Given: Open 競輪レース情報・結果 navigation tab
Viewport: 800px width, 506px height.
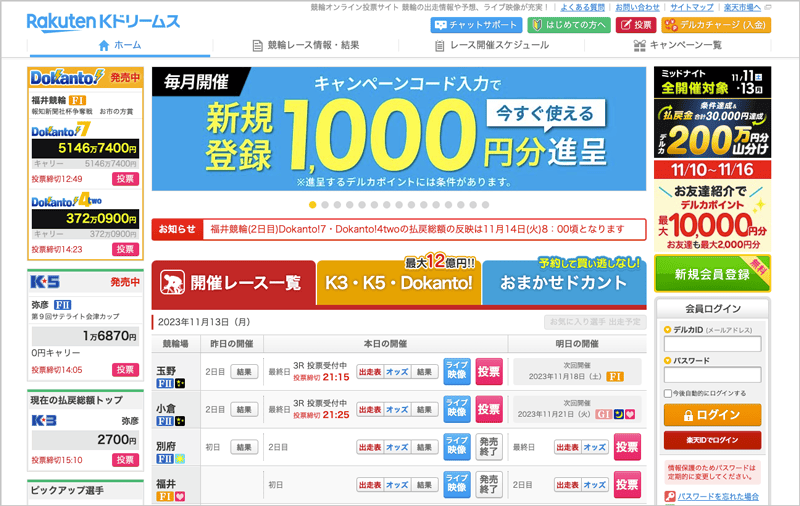Looking at the screenshot, I should point(306,45).
